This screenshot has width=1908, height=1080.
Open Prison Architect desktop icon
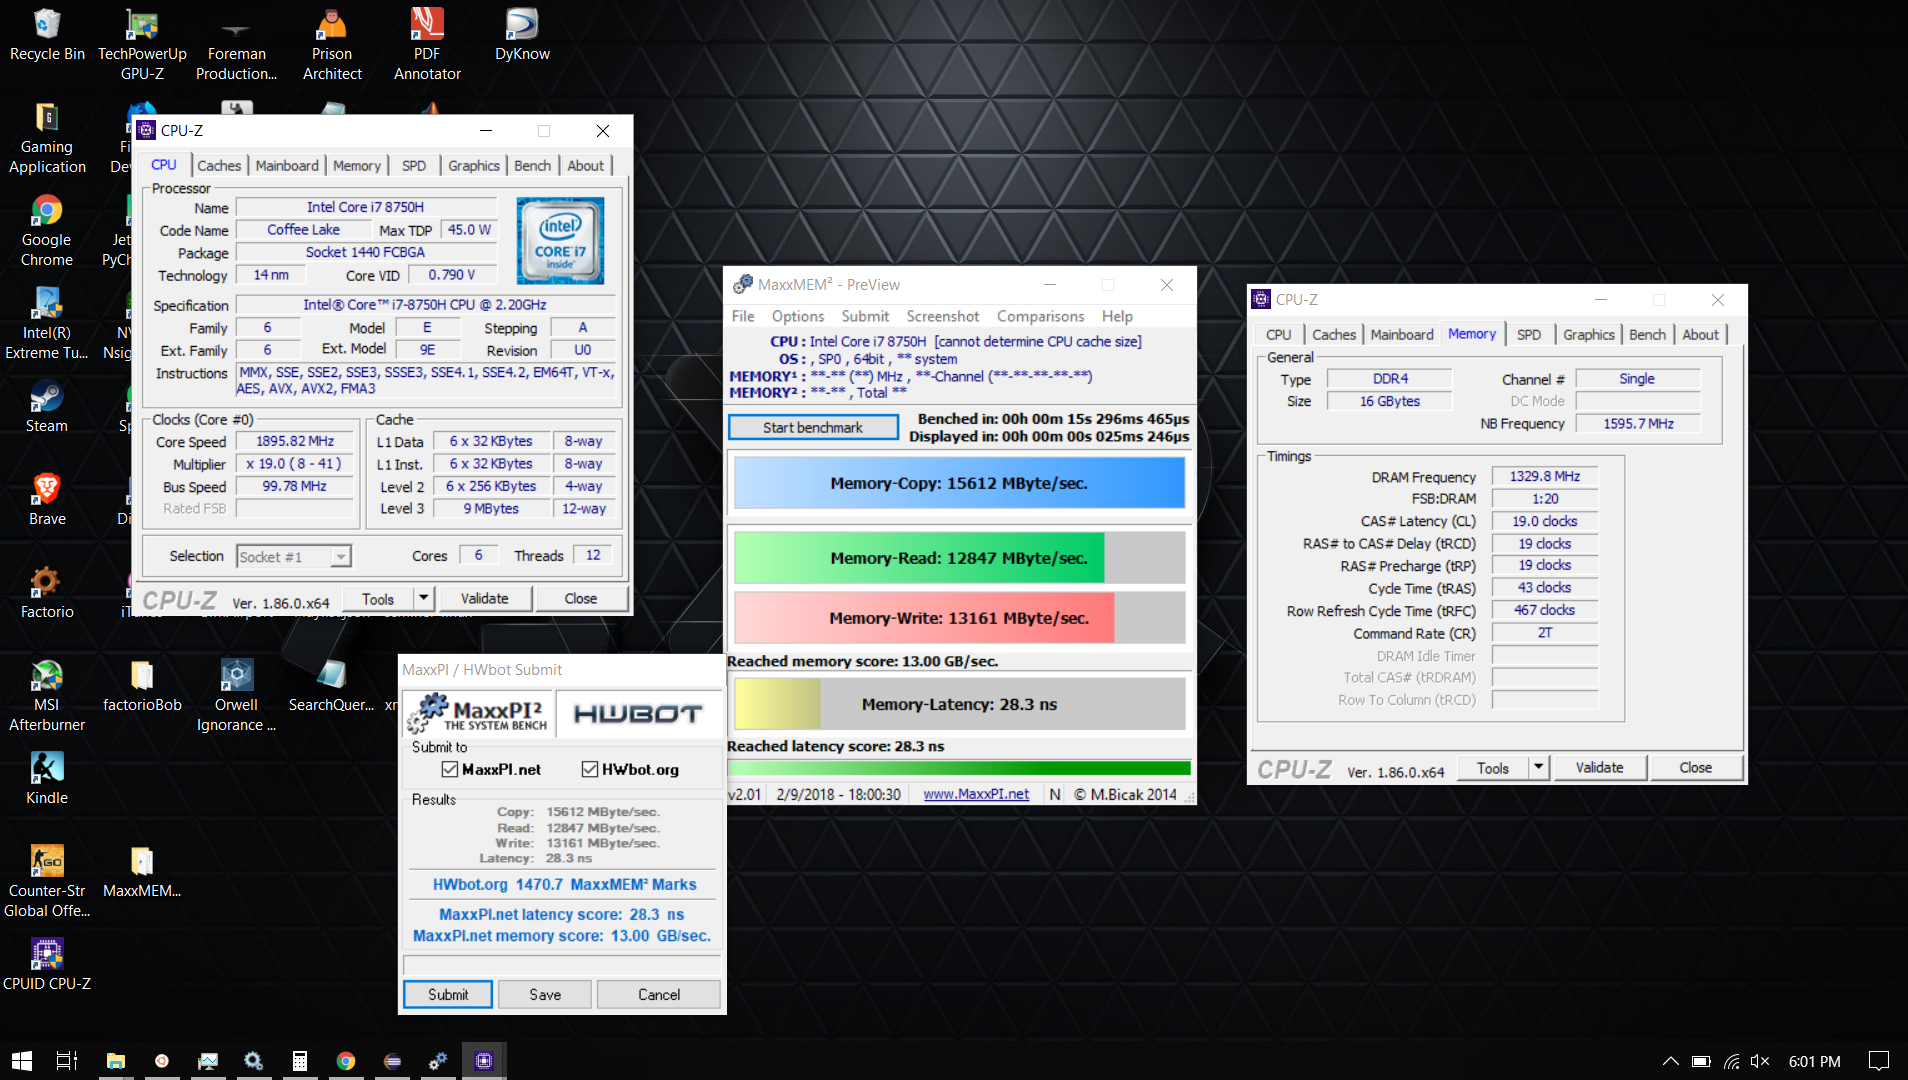[x=332, y=45]
